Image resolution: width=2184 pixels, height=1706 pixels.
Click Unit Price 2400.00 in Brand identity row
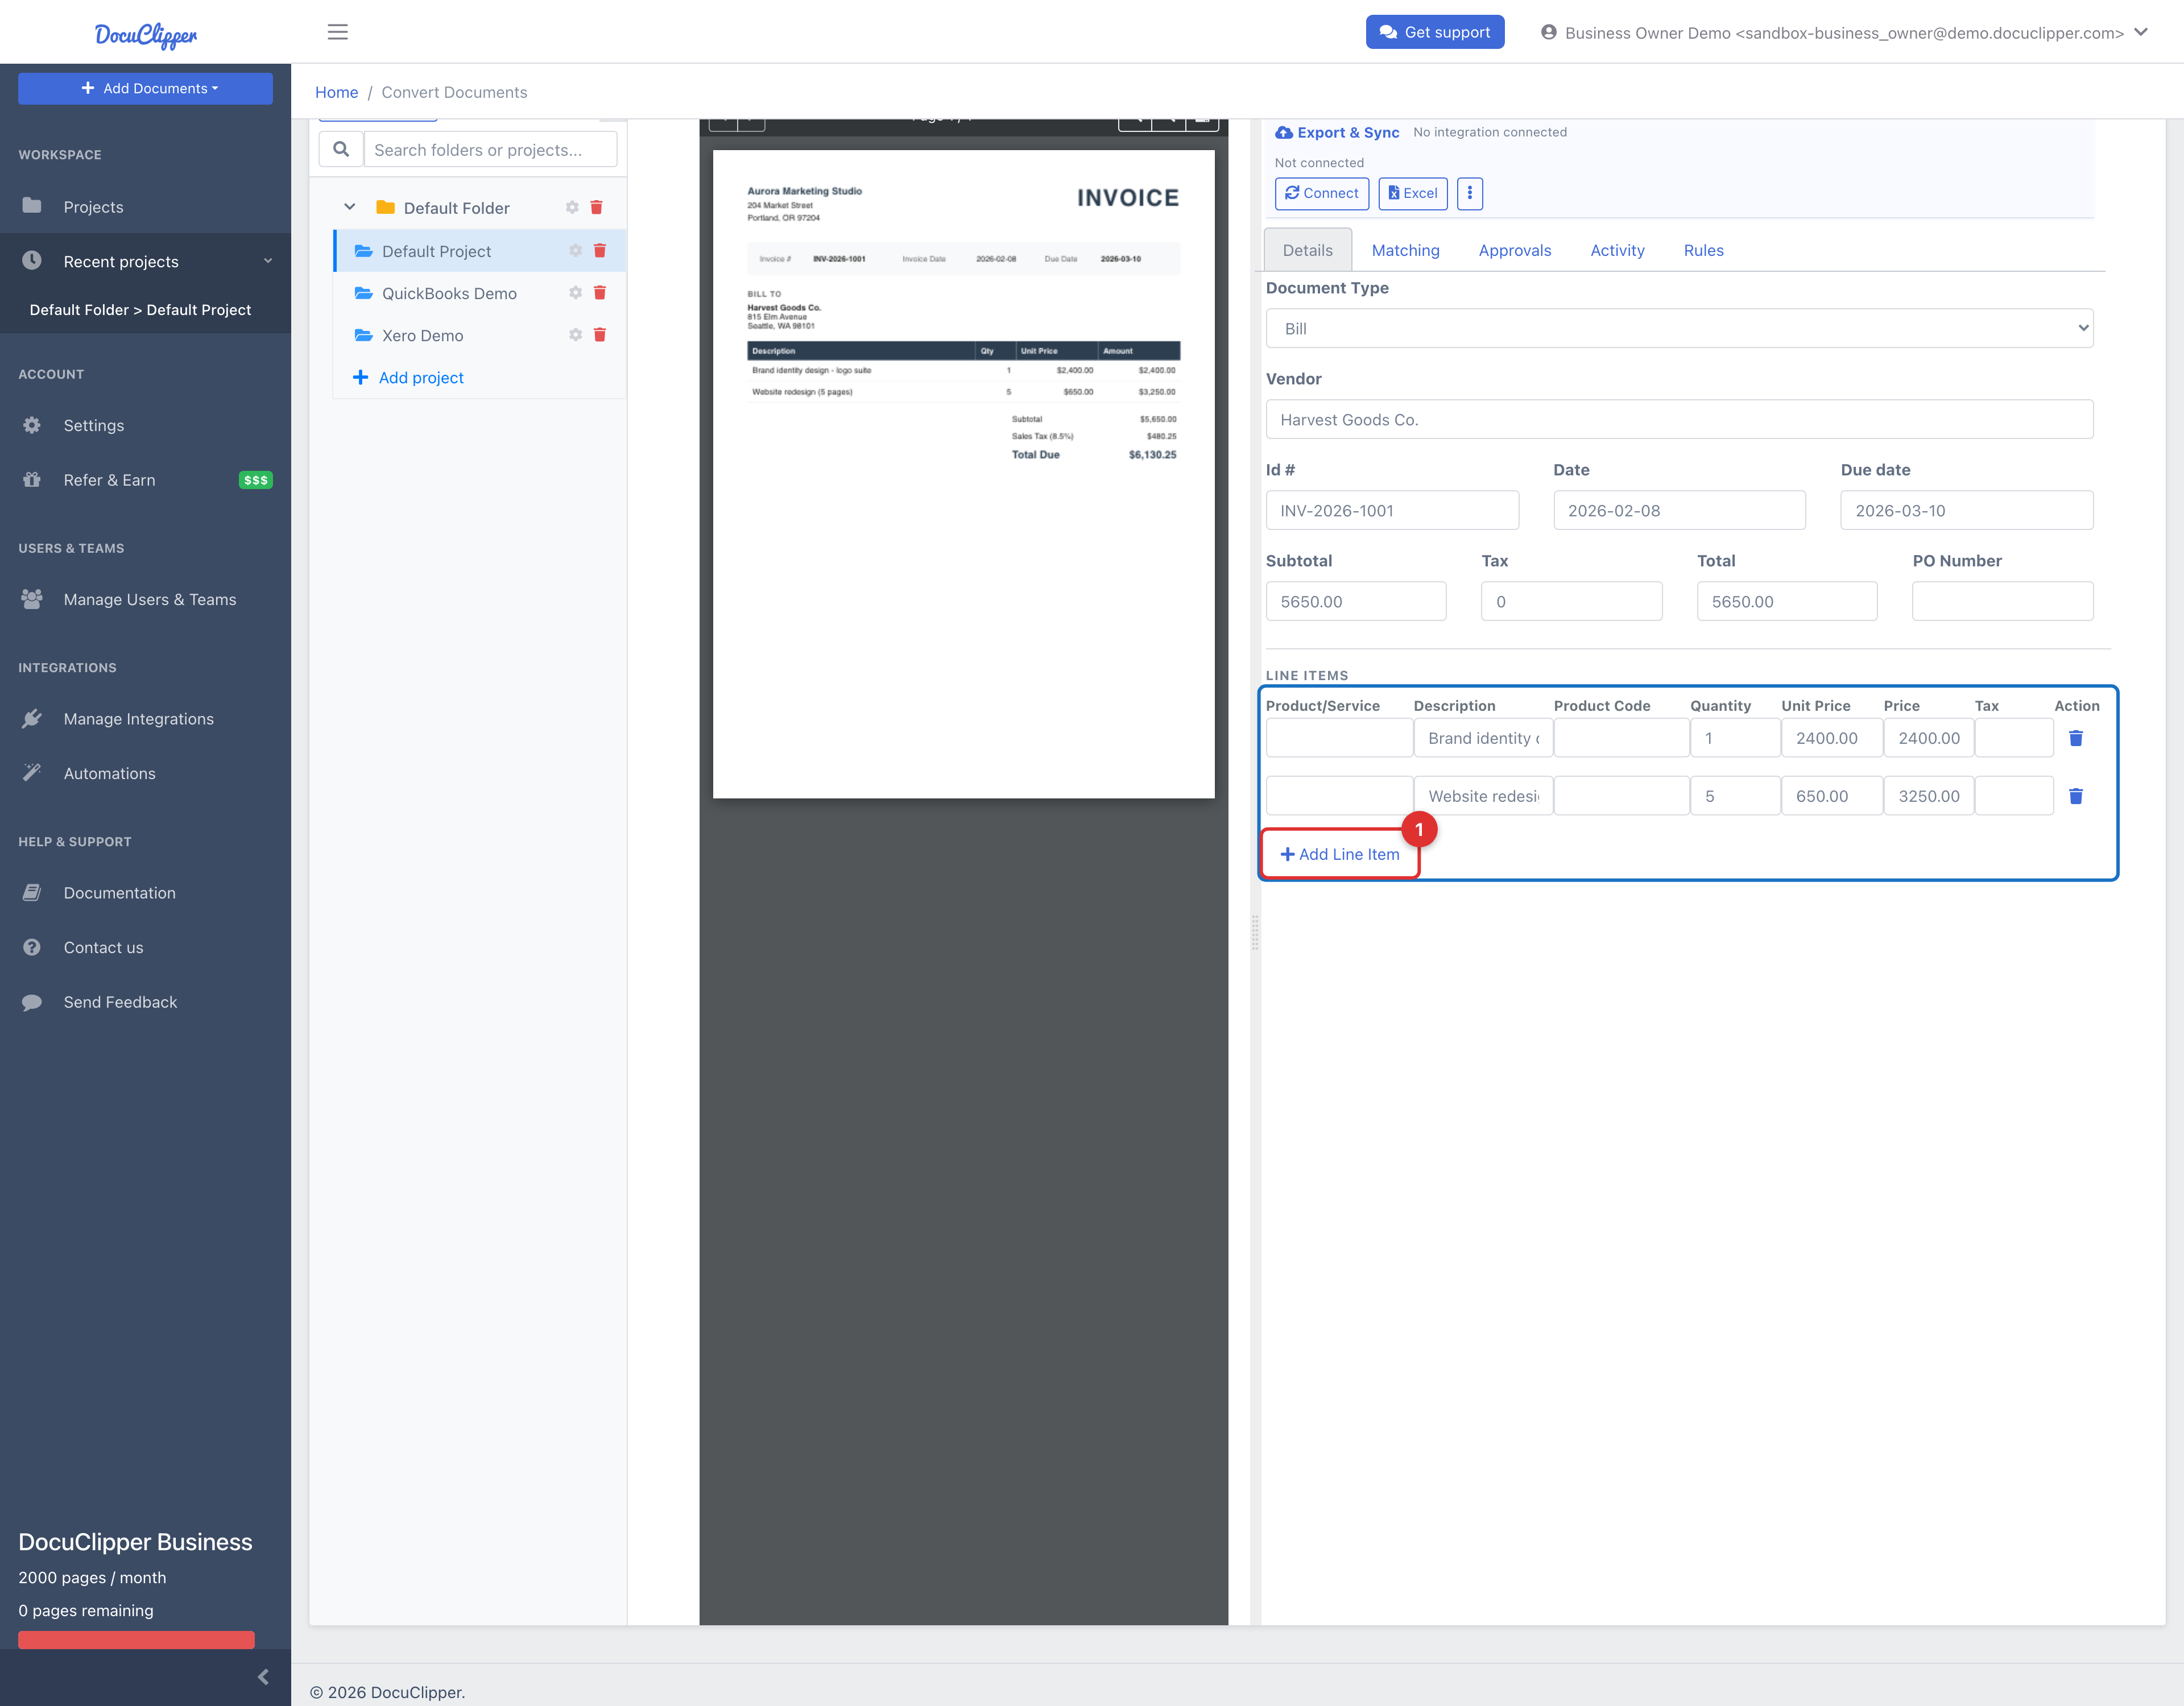coord(1831,738)
